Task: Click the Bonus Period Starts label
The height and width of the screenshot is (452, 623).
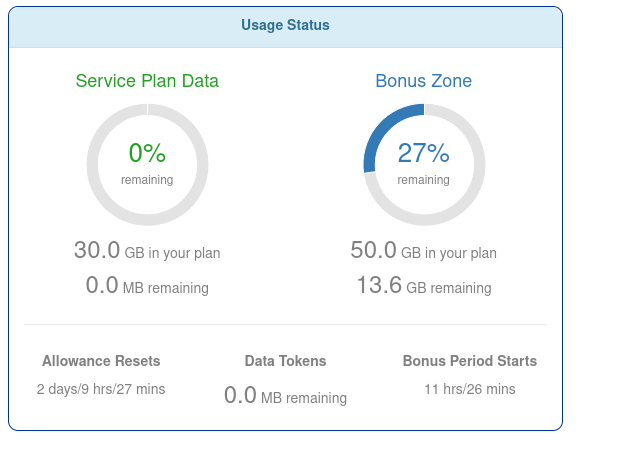Action: (470, 361)
